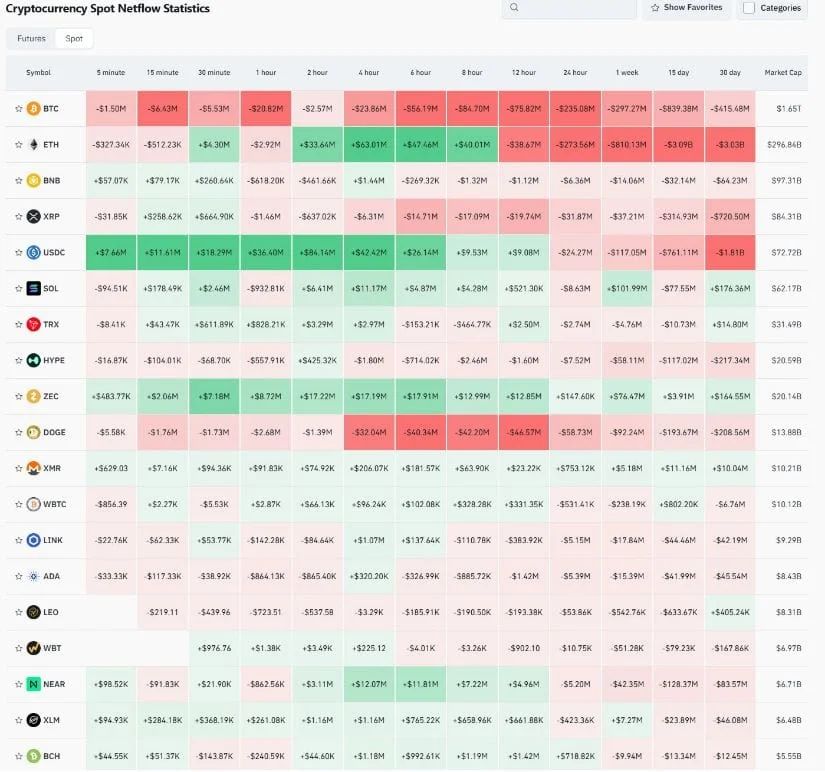Image resolution: width=825 pixels, height=772 pixels.
Task: Click the WBT coin icon
Action: pyautogui.click(x=33, y=648)
